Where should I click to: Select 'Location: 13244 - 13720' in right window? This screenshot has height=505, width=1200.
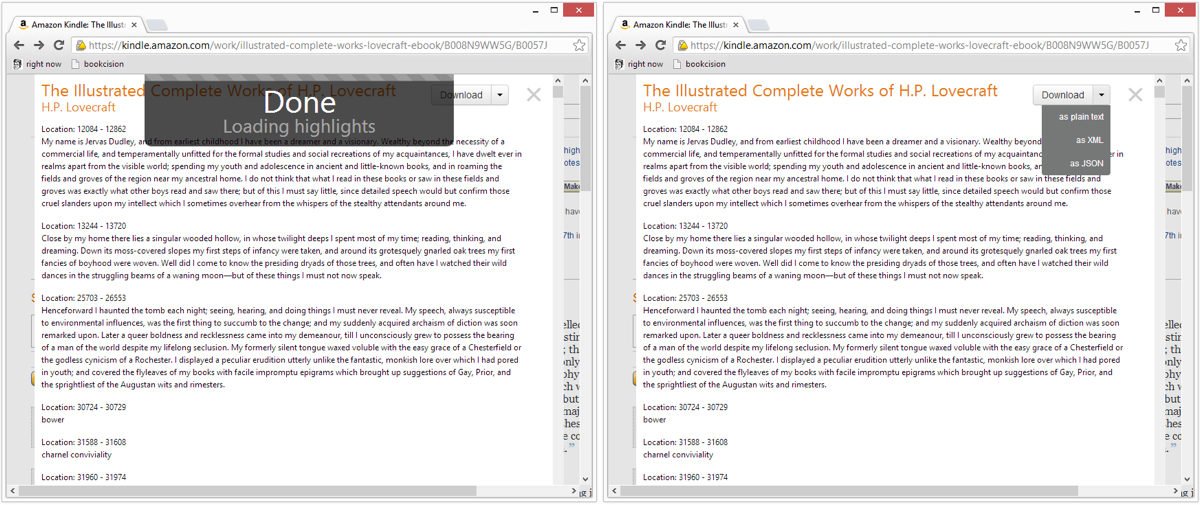pyautogui.click(x=685, y=226)
